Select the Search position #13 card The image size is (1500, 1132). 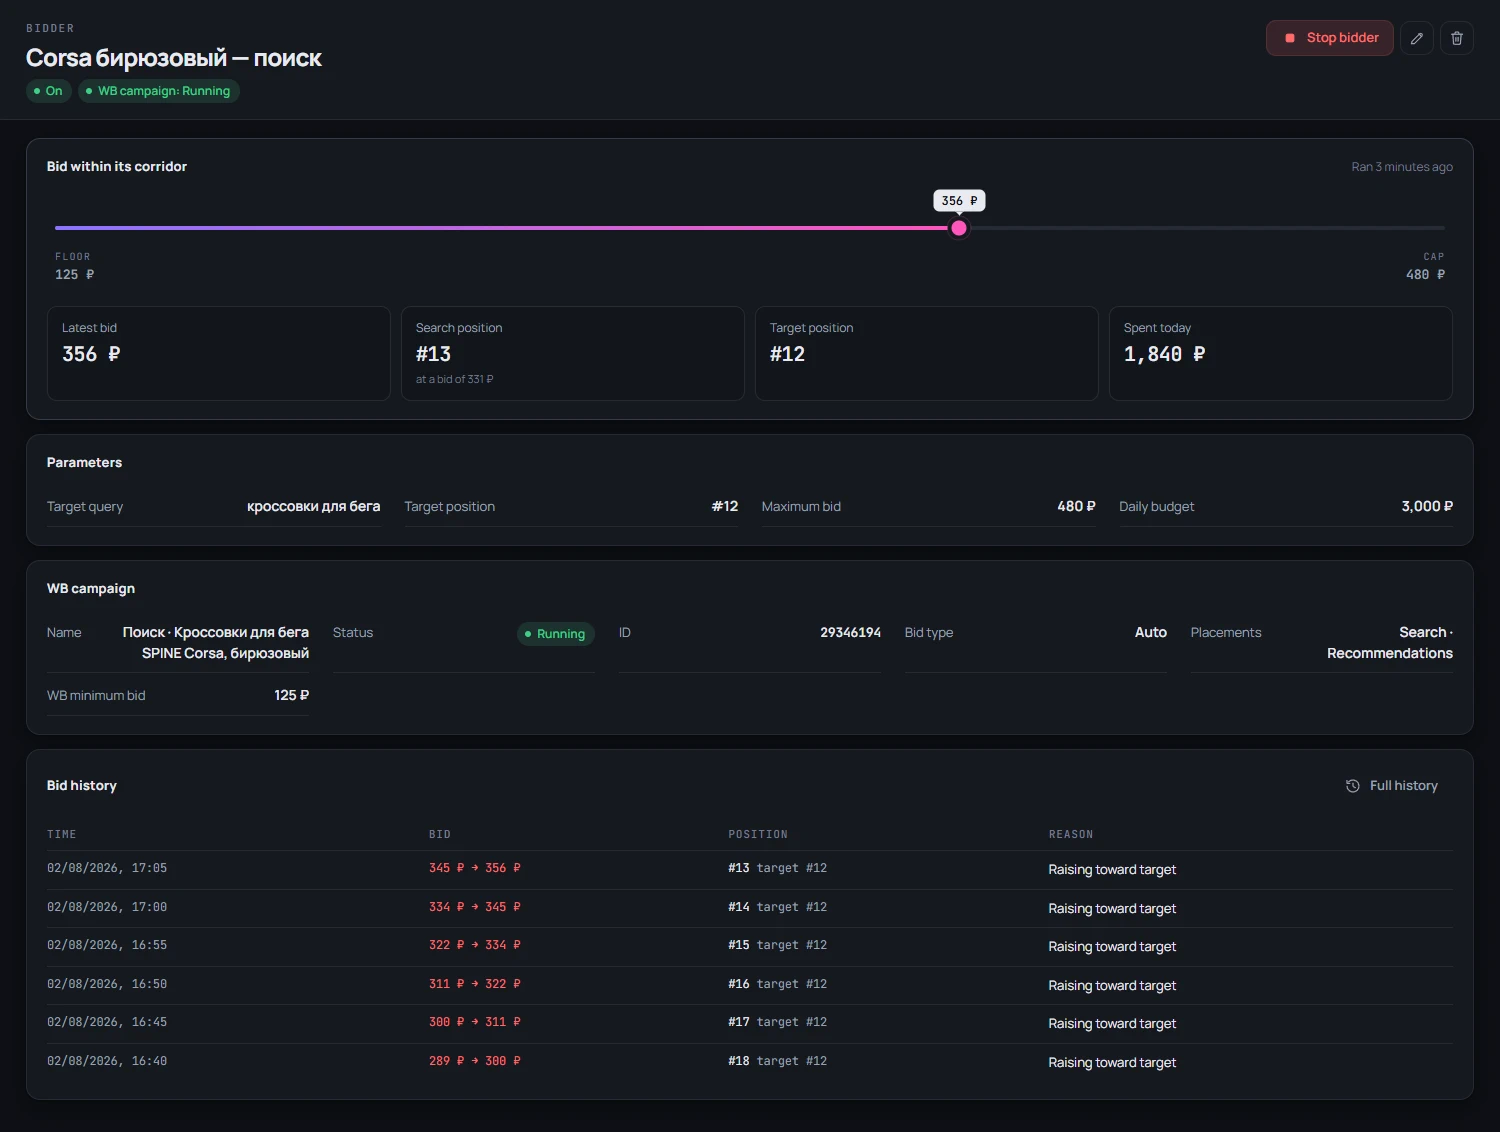pyautogui.click(x=572, y=353)
